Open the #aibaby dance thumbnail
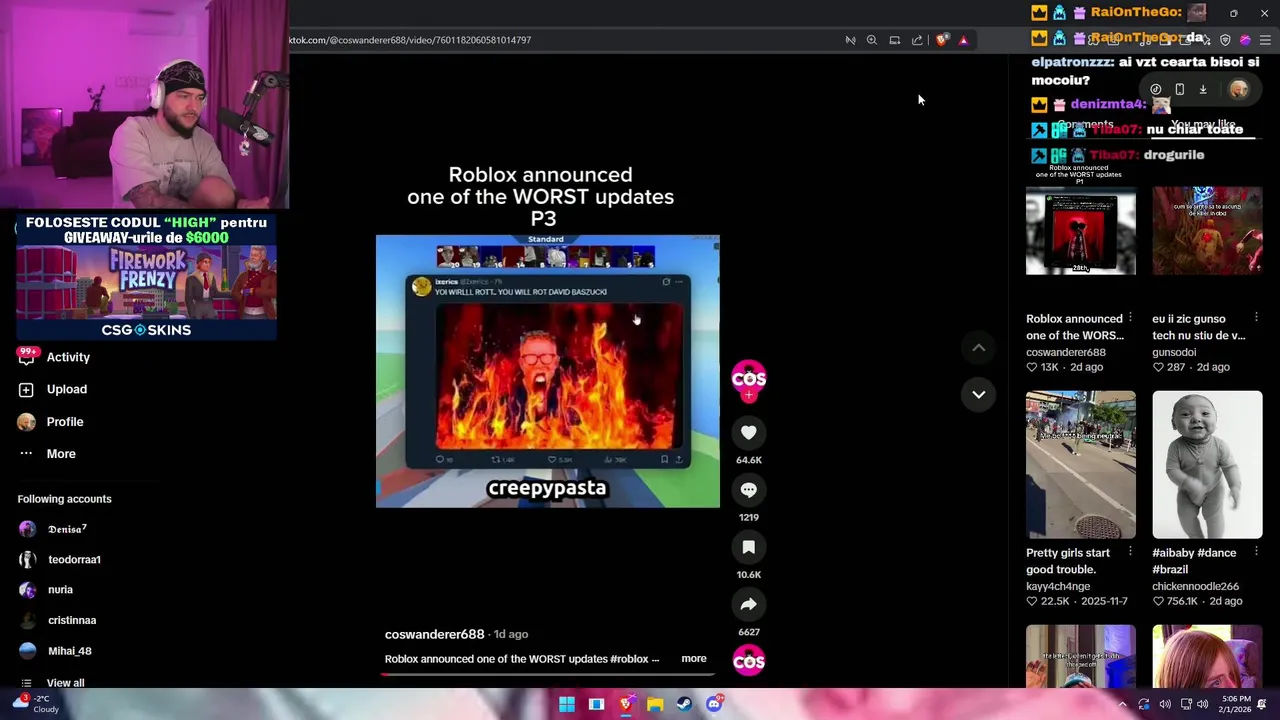1280x720 pixels. click(x=1207, y=464)
